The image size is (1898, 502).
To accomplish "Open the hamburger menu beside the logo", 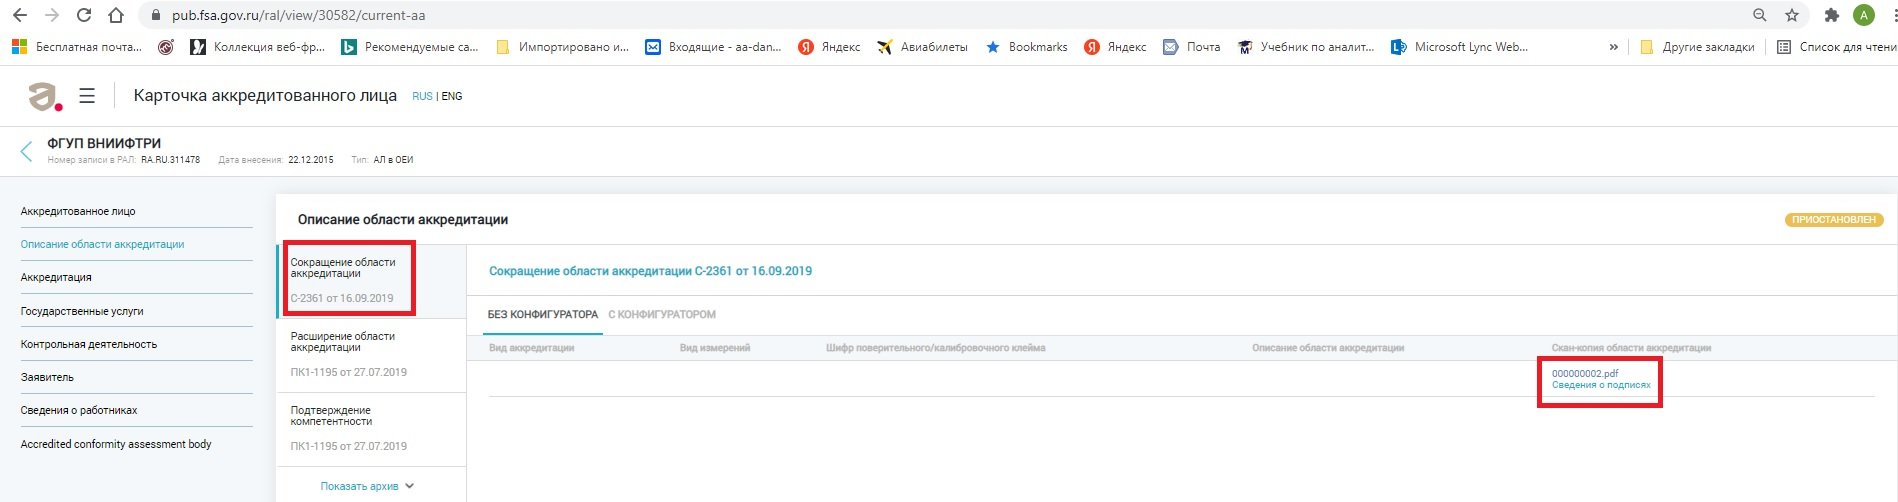I will pos(87,96).
